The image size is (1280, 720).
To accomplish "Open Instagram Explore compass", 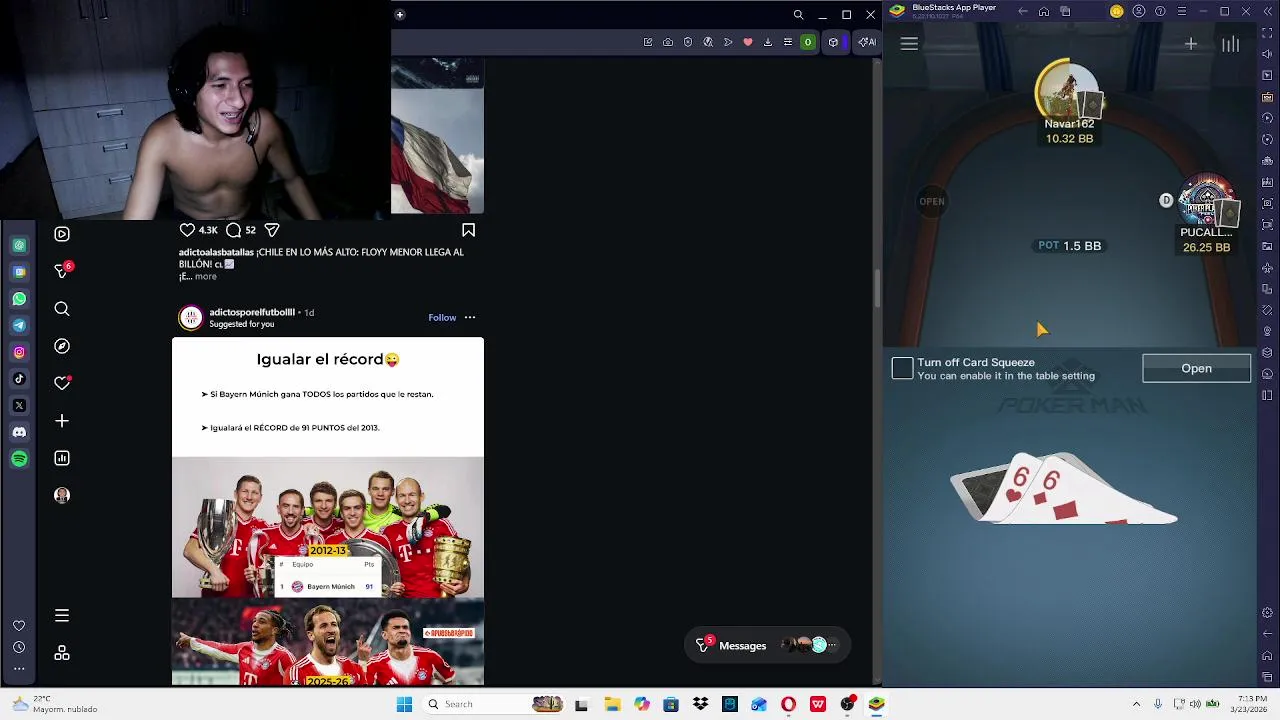I will (x=62, y=346).
